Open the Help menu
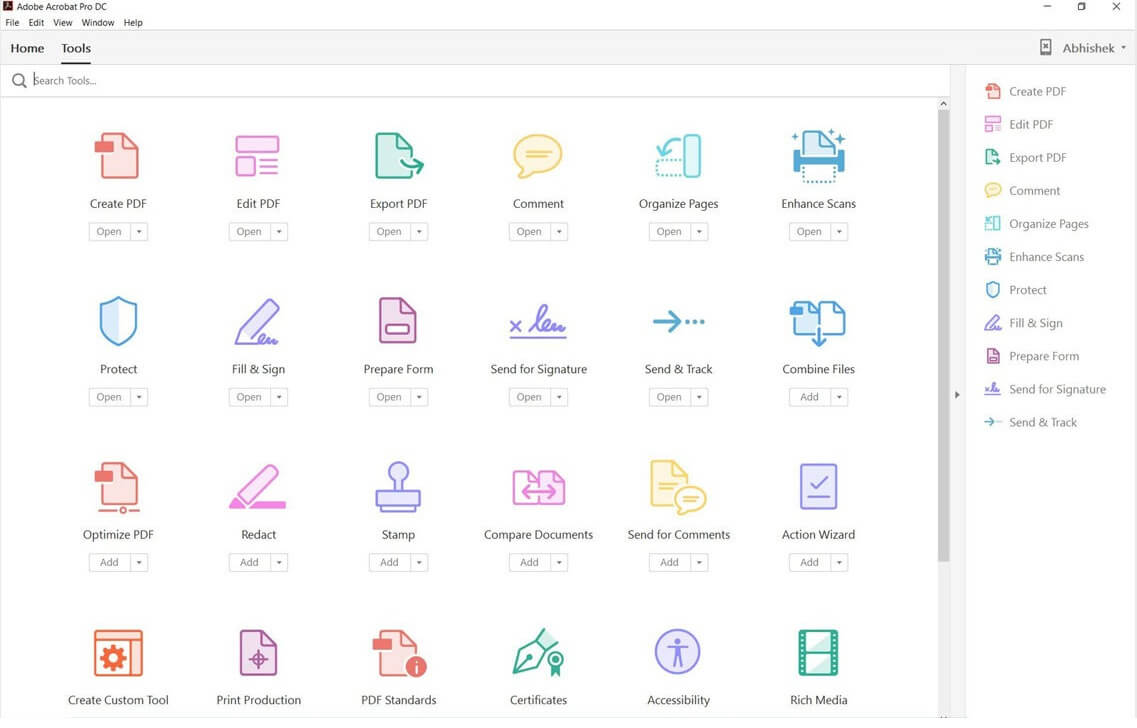This screenshot has width=1137, height=728. [x=133, y=22]
